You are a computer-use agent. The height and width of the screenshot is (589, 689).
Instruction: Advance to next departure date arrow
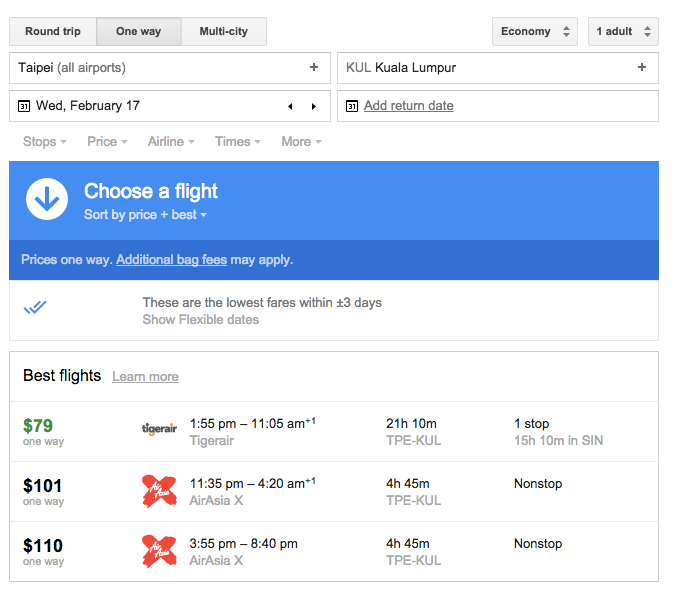click(x=314, y=106)
